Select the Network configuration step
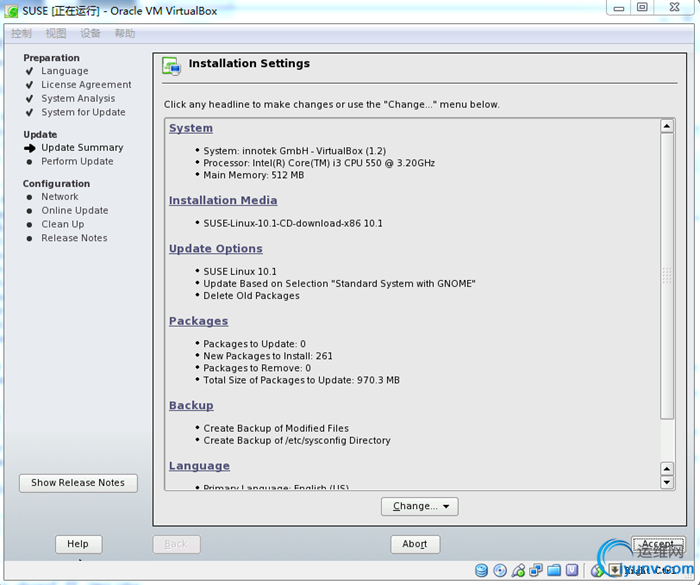Screen dimensions: 700x585 tap(60, 197)
